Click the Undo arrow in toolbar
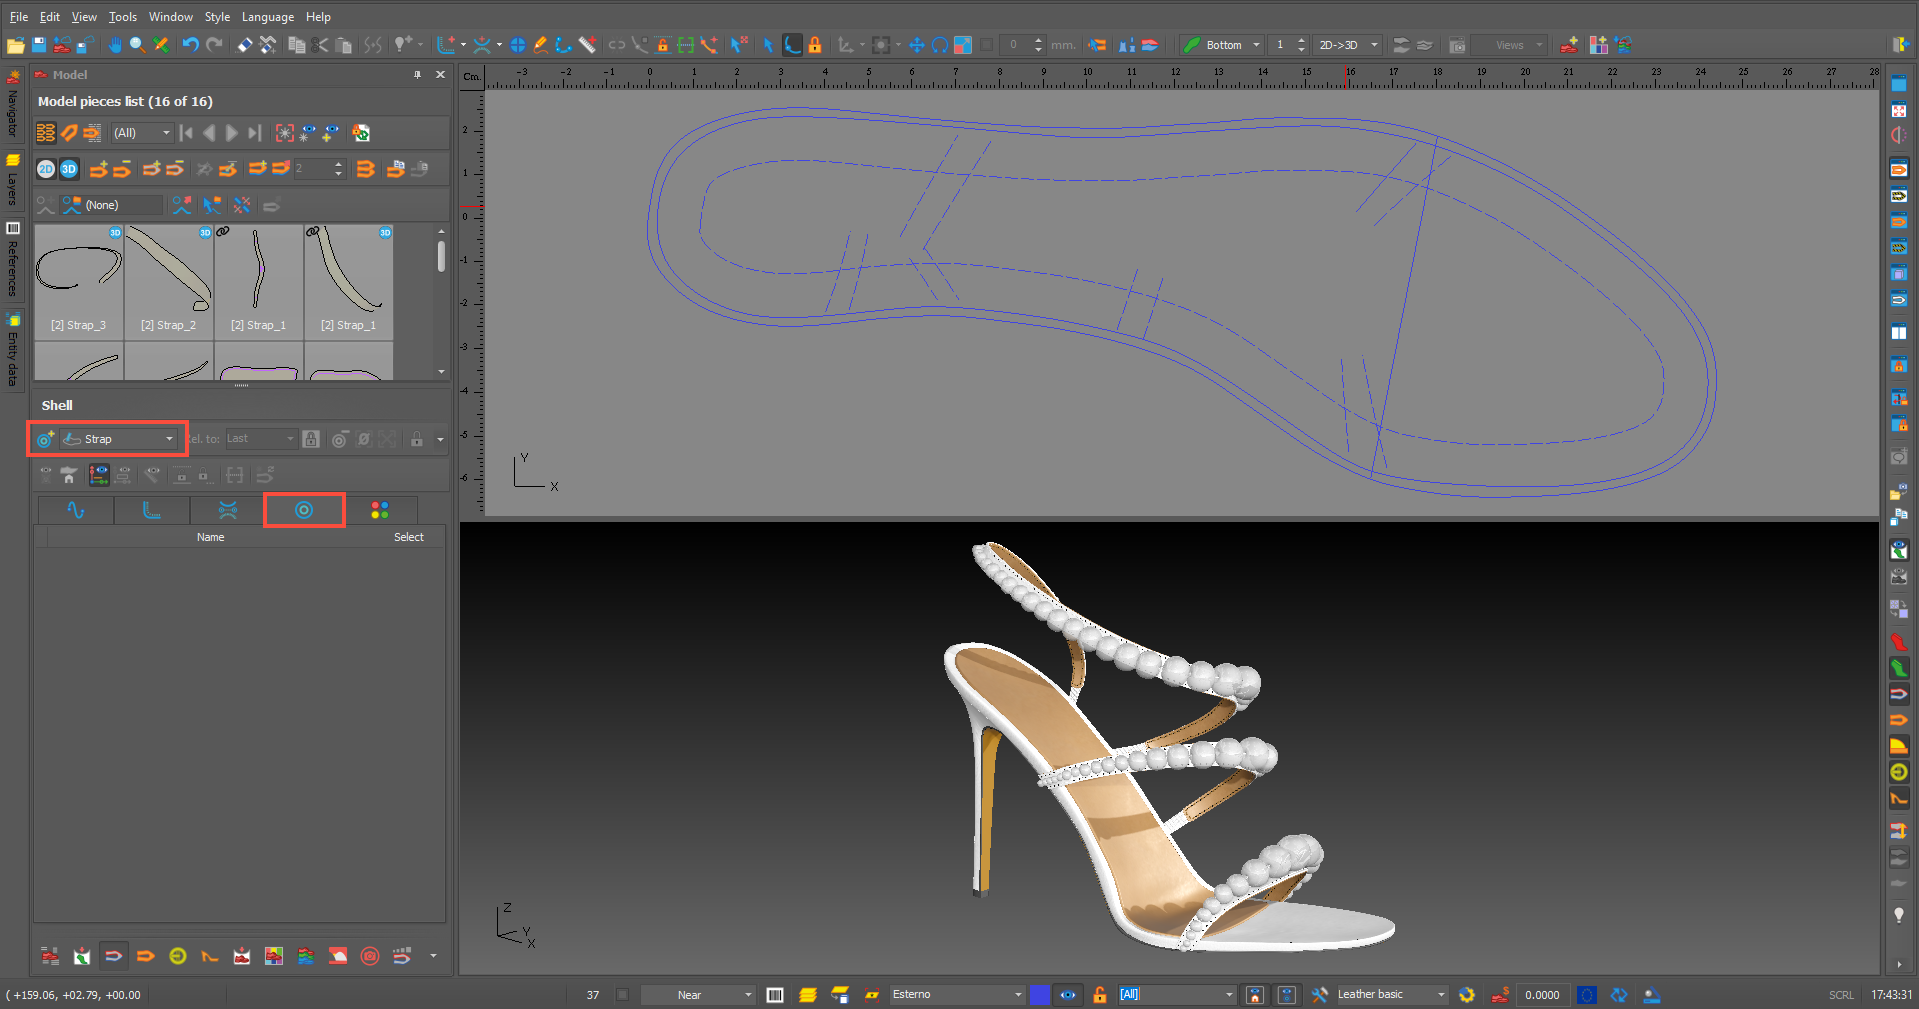This screenshot has height=1009, width=1919. 190,45
